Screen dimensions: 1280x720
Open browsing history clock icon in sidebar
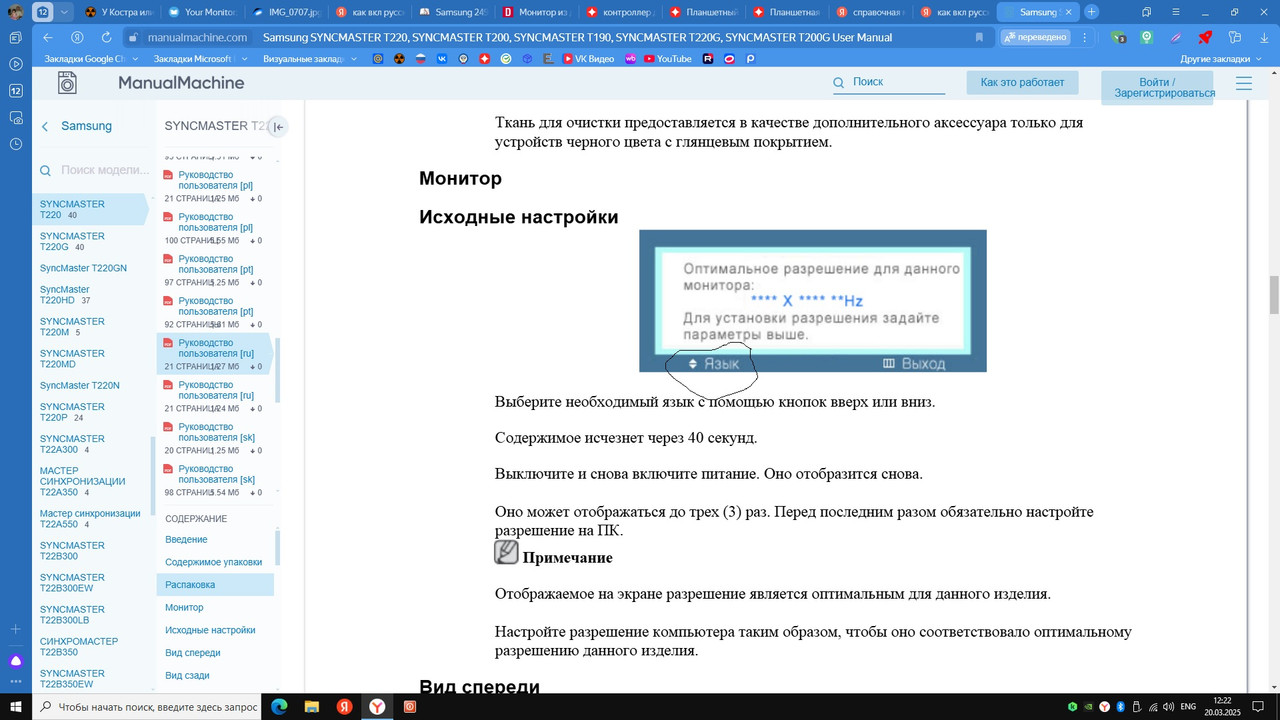coord(14,143)
